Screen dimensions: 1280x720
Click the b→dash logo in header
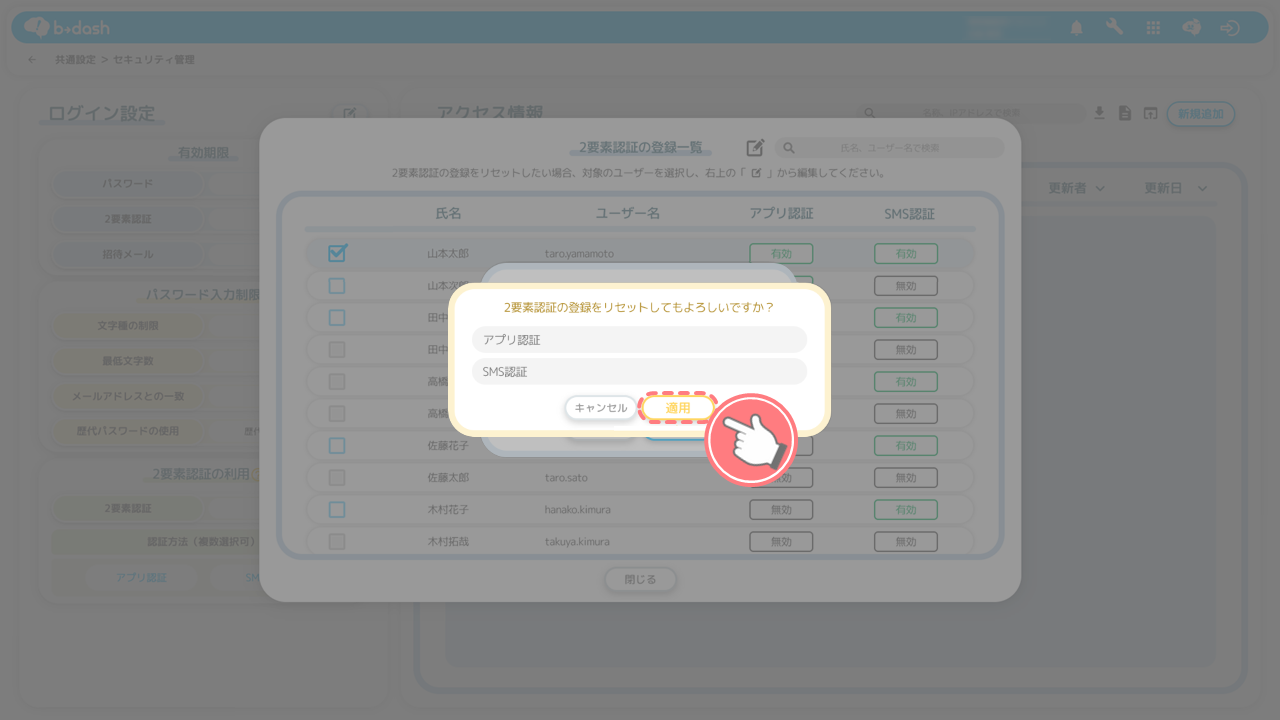67,27
